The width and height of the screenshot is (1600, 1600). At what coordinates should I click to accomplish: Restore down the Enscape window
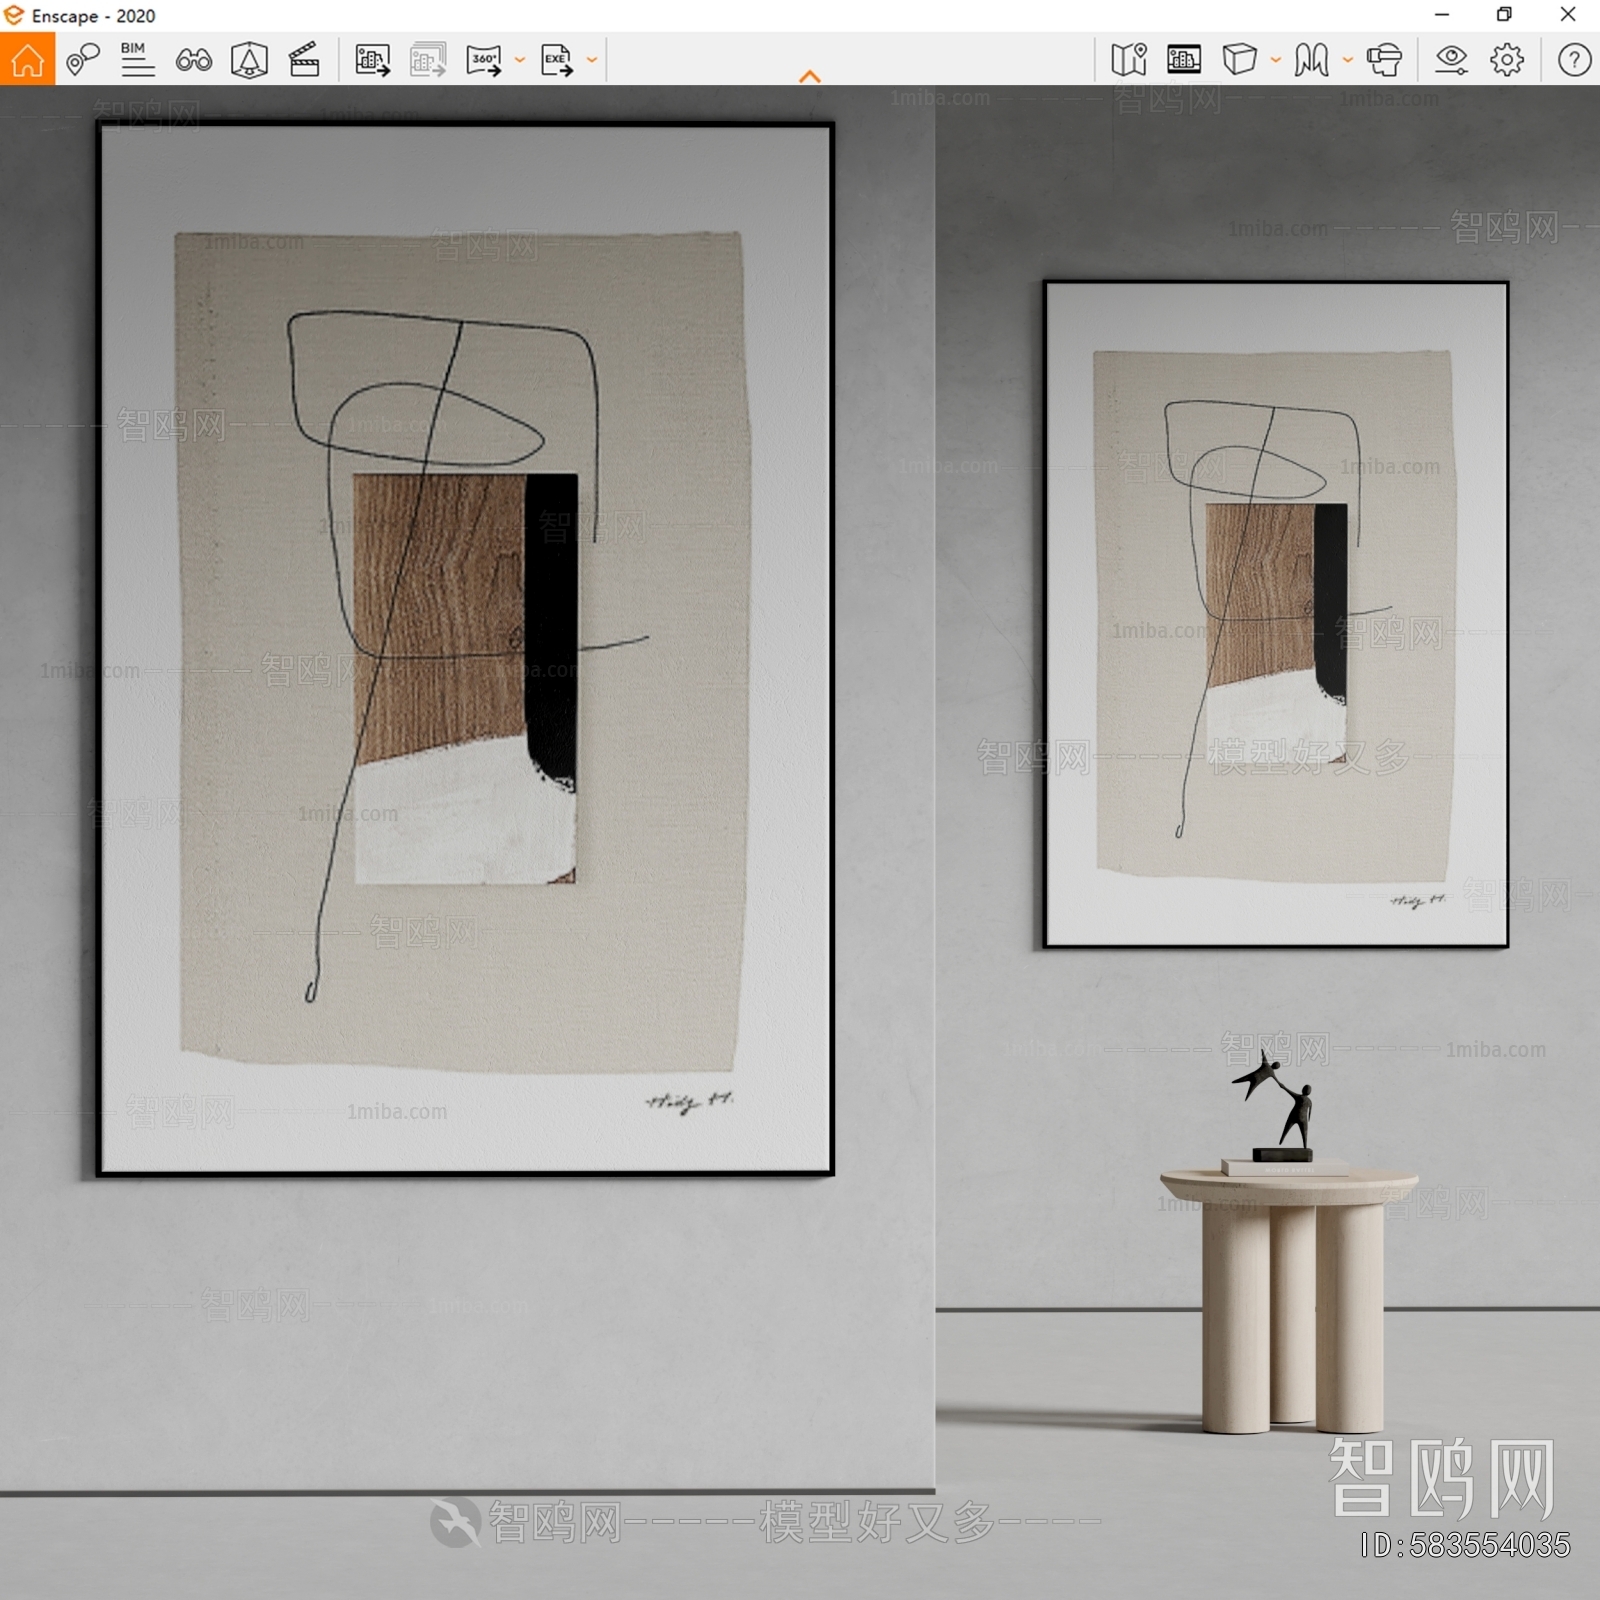tap(1504, 15)
